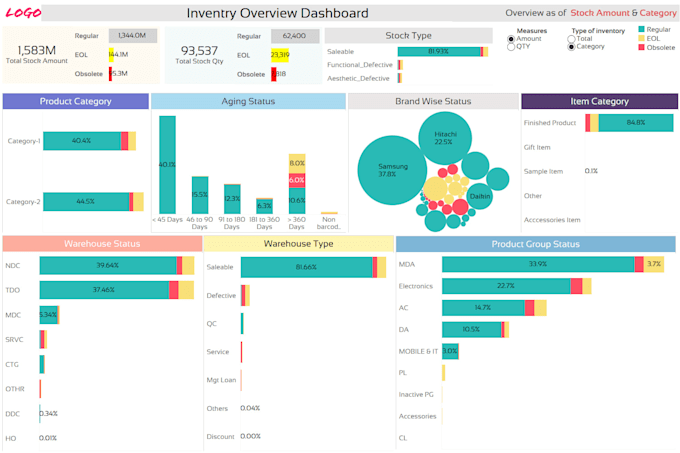Viewport: 680px width, 453px height.
Task: Open the Stock Type panel header
Action: (x=409, y=36)
